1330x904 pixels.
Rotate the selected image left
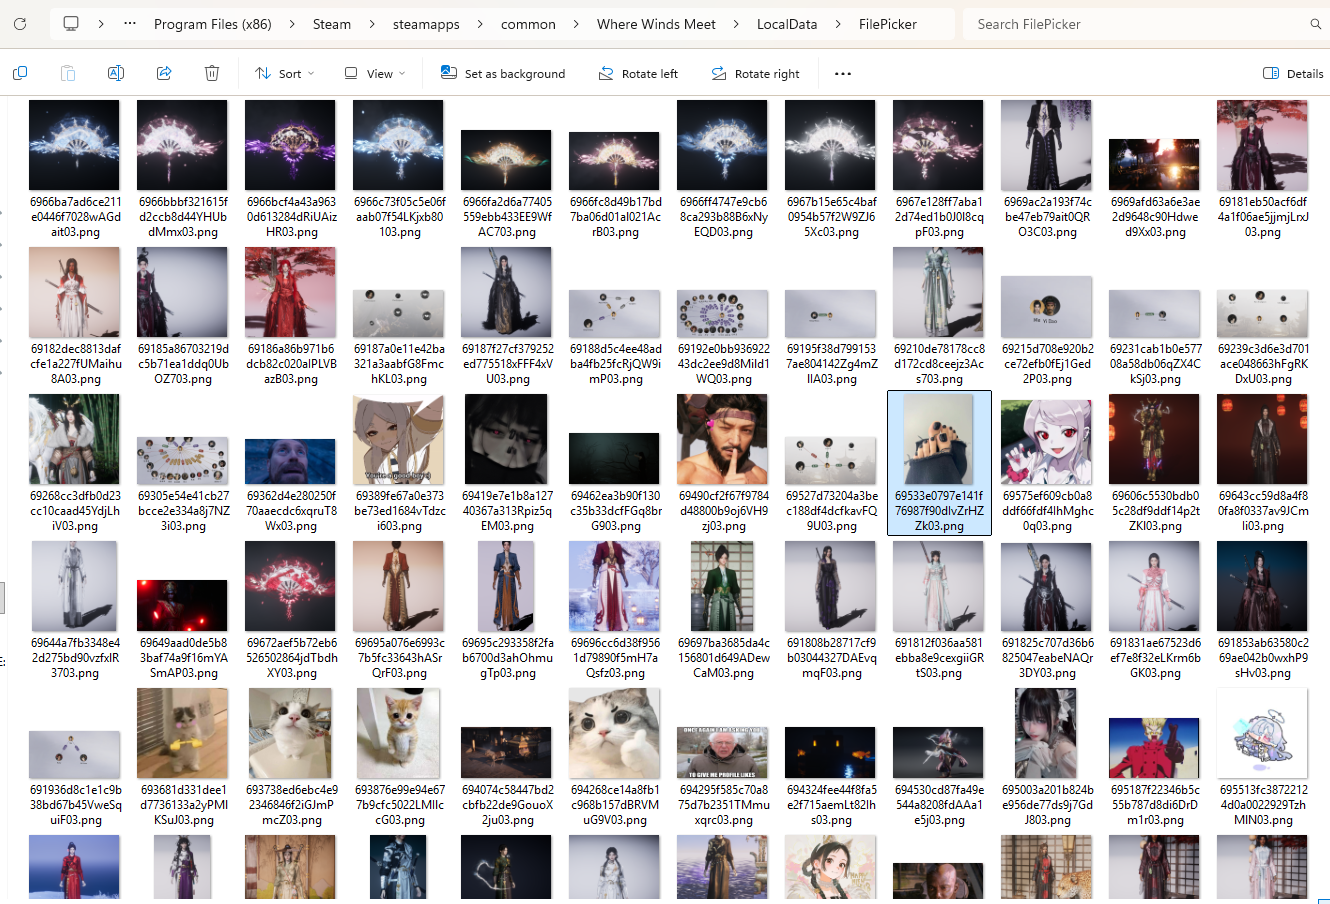[x=638, y=73]
